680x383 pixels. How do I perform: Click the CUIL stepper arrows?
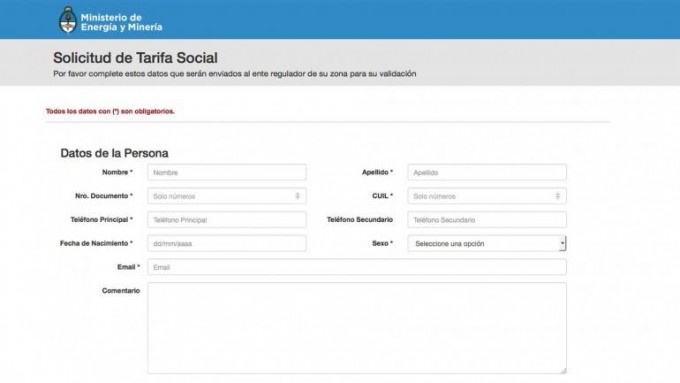coord(558,196)
